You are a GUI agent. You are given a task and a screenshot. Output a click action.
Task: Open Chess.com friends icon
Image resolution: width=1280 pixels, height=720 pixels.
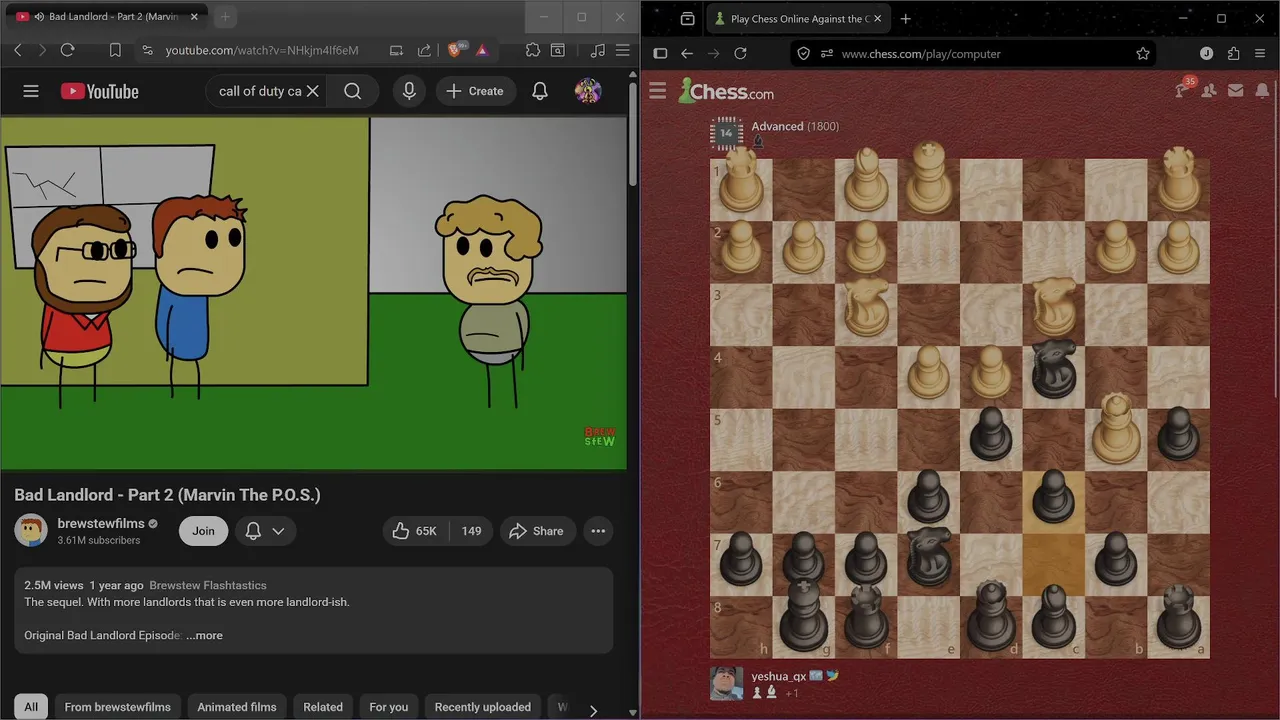1210,91
